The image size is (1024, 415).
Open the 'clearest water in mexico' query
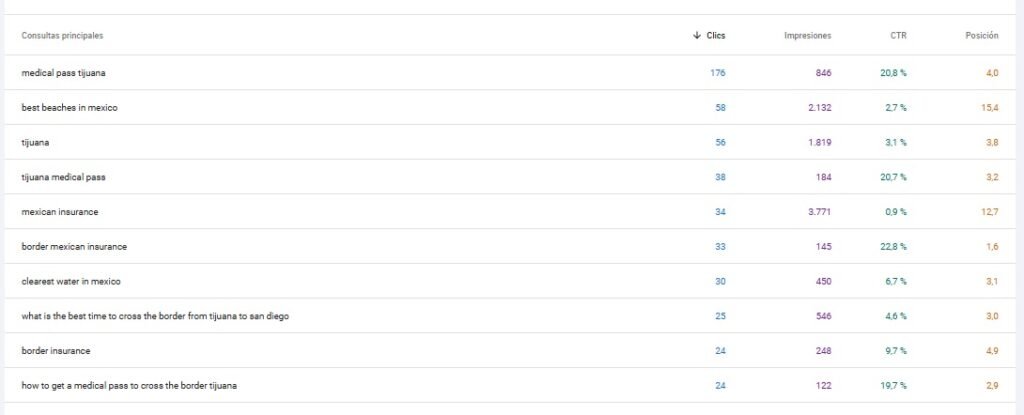click(511, 281)
